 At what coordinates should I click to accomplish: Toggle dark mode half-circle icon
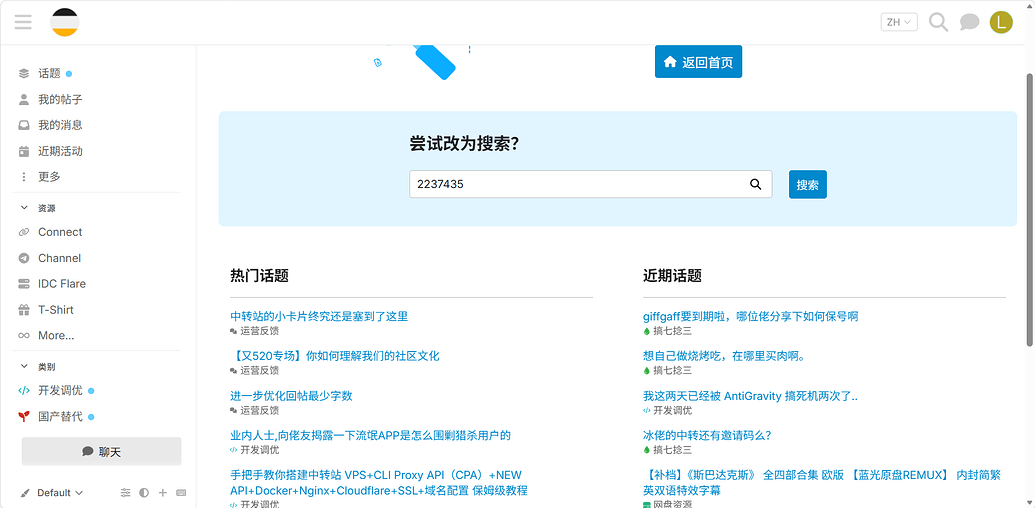tap(144, 493)
